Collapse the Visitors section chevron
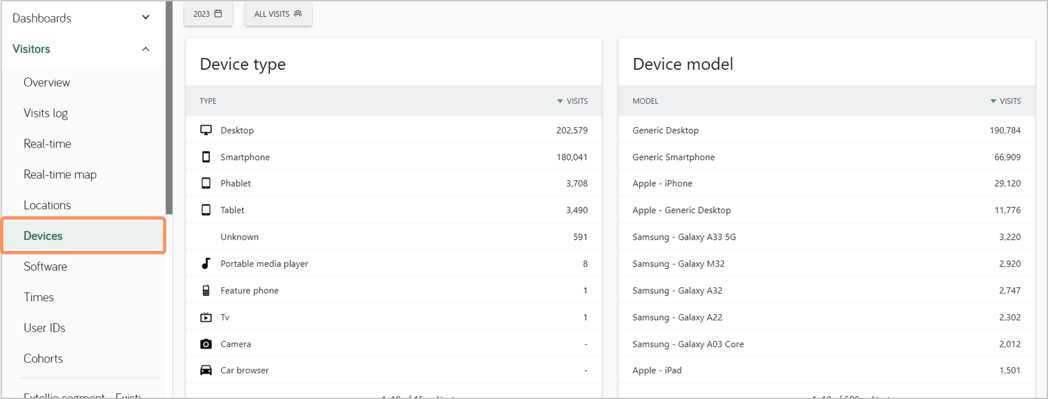 (x=146, y=49)
